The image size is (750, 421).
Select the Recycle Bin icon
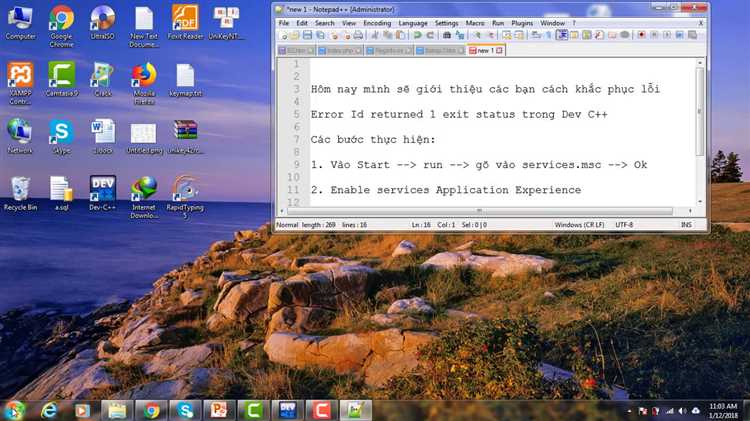point(20,194)
